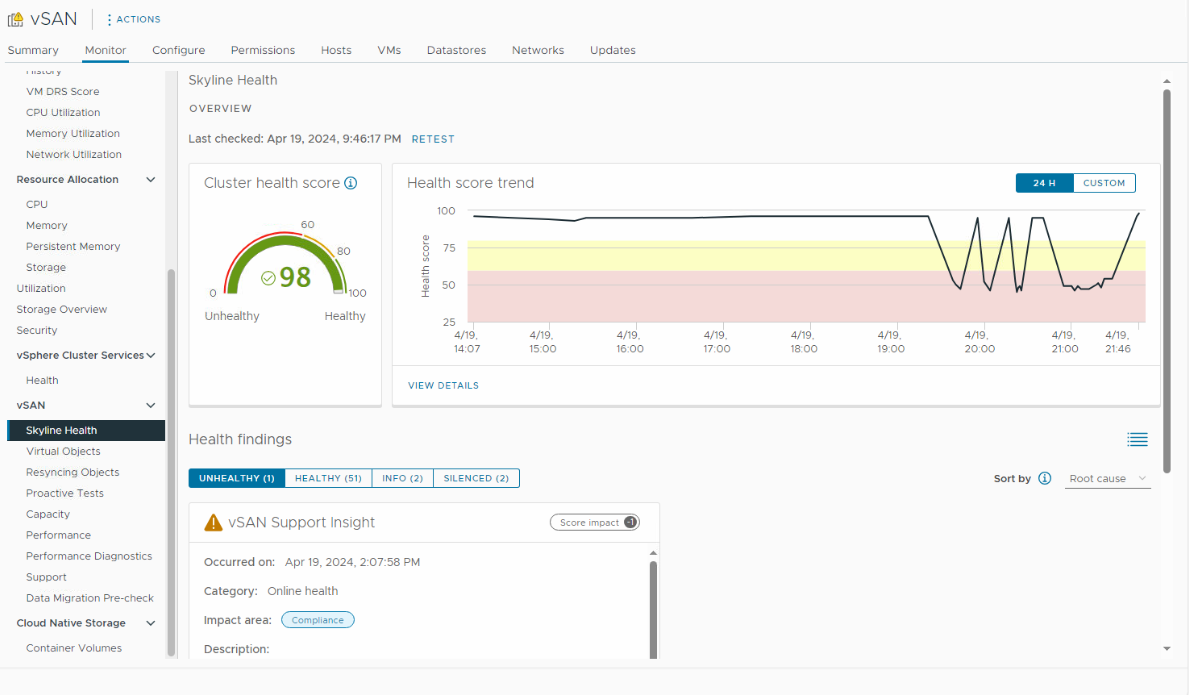Click Cluster health score info icon
Viewport: 1189px width, 695px height.
(350, 183)
